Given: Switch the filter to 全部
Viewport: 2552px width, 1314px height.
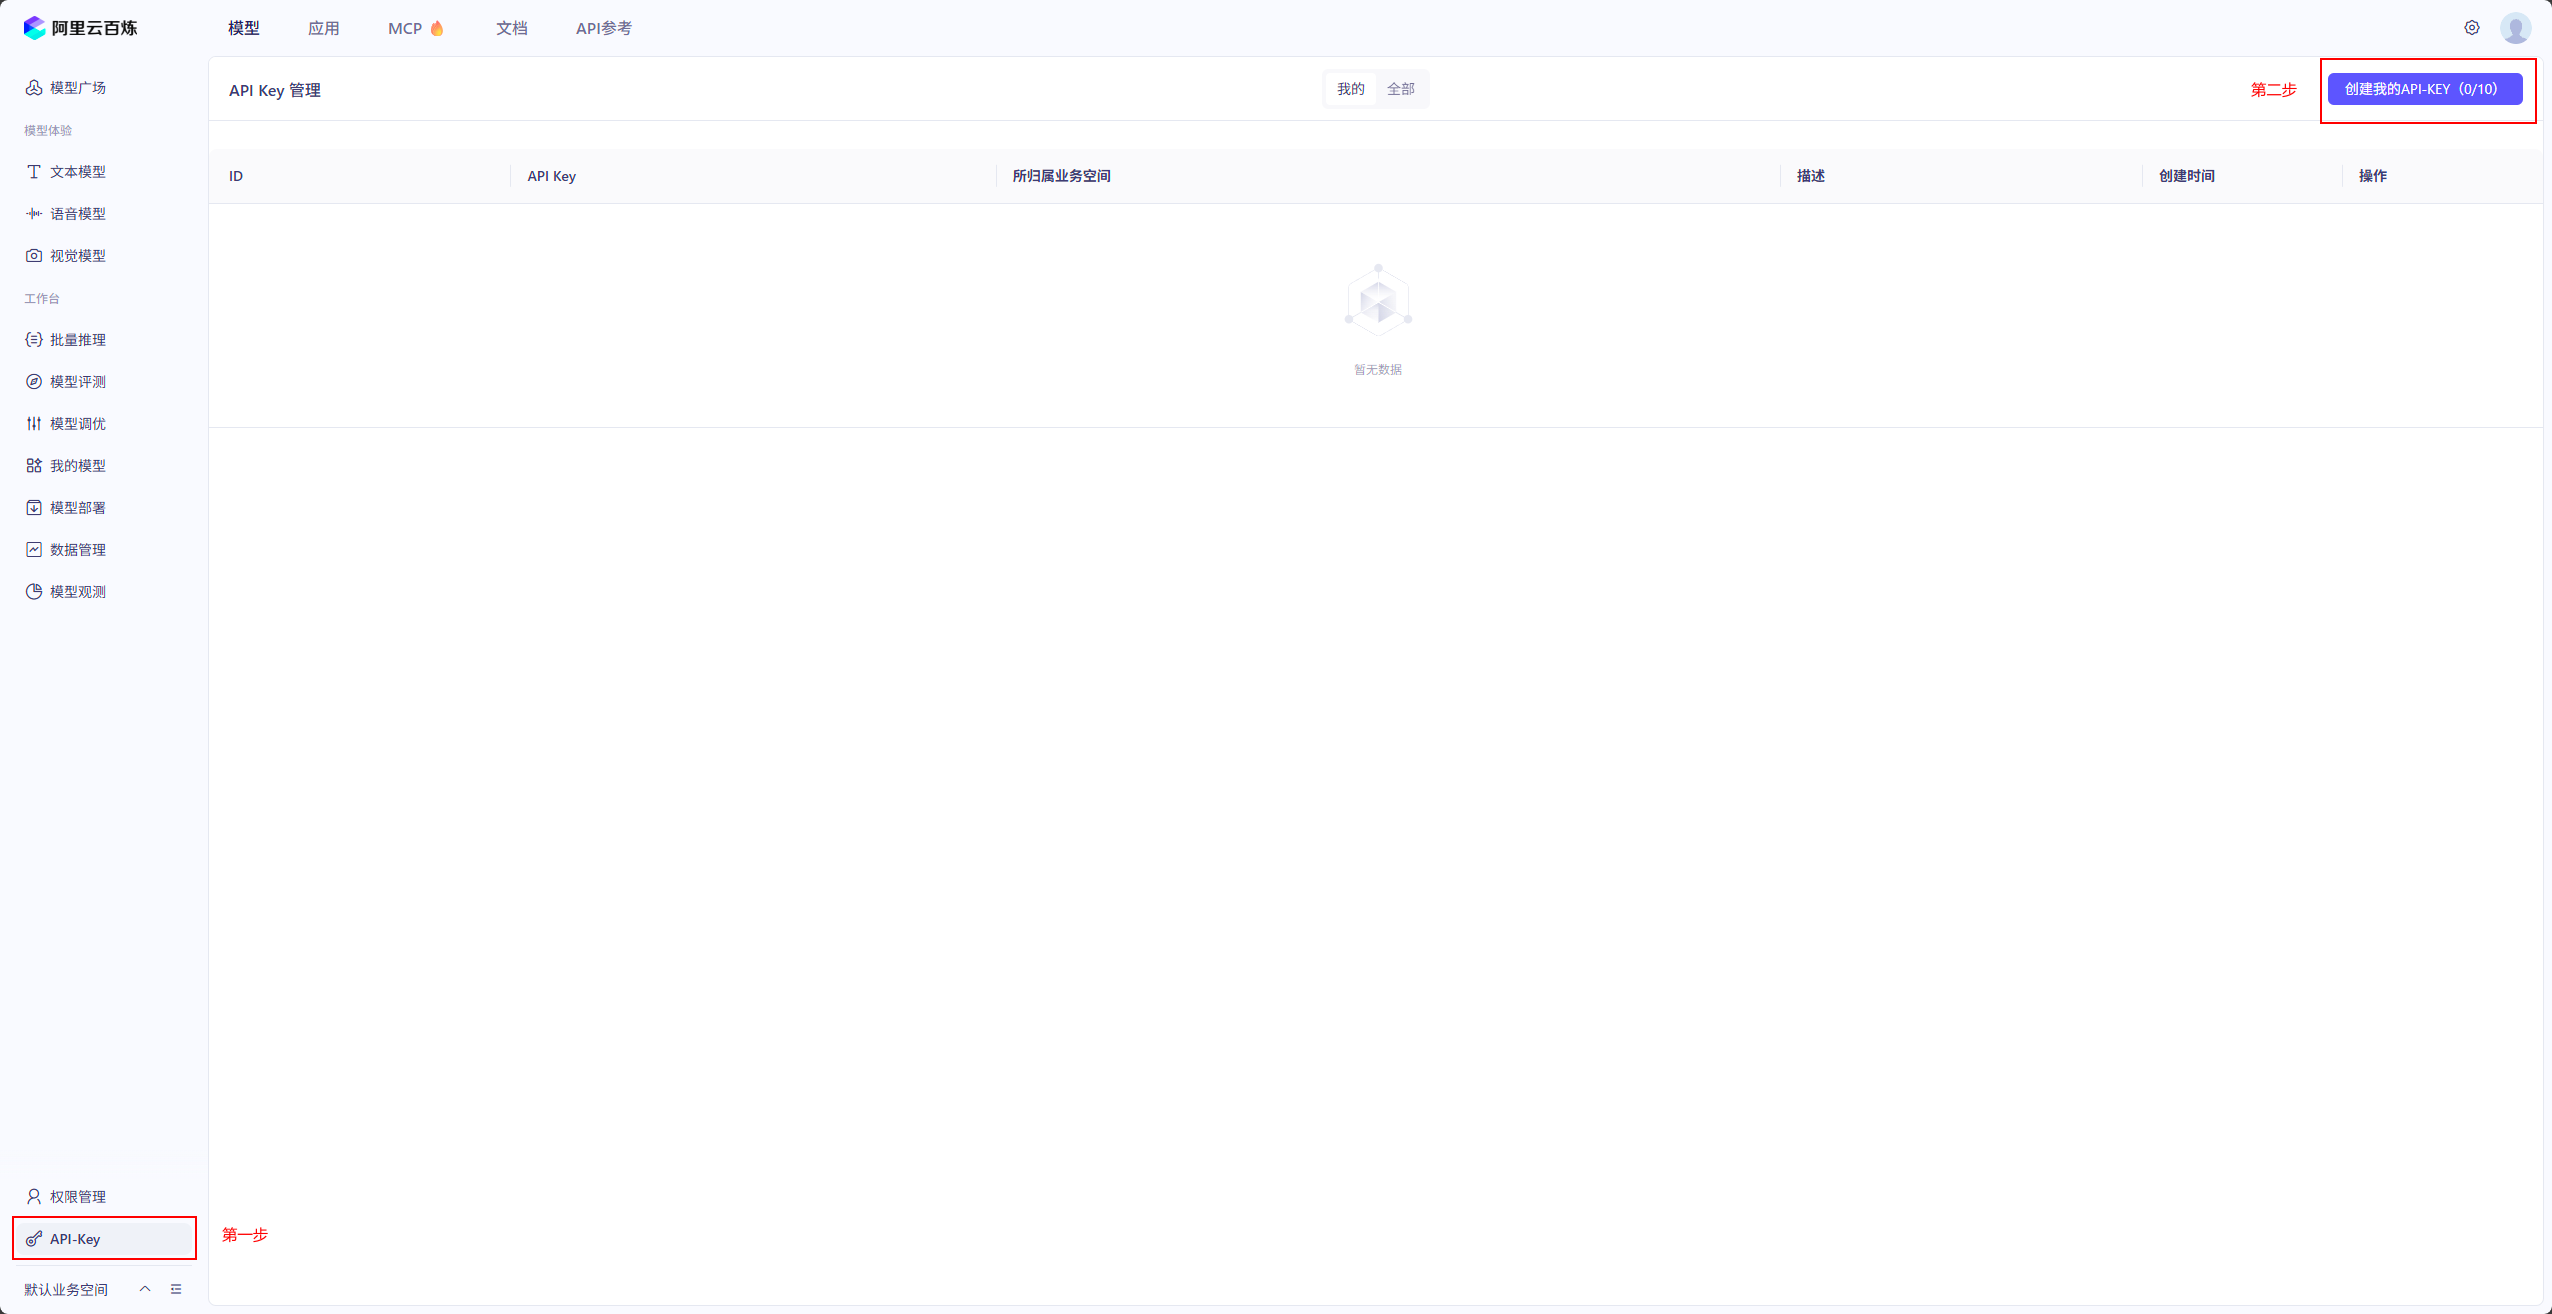Looking at the screenshot, I should click(x=1400, y=89).
